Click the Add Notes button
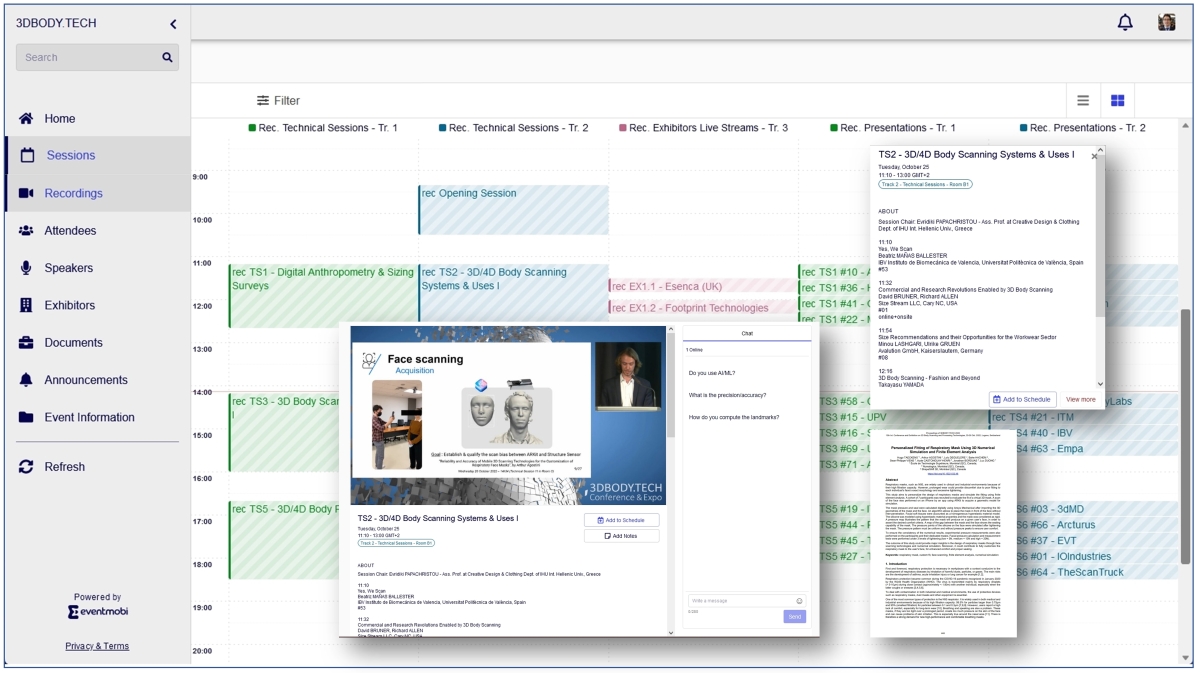 point(621,536)
